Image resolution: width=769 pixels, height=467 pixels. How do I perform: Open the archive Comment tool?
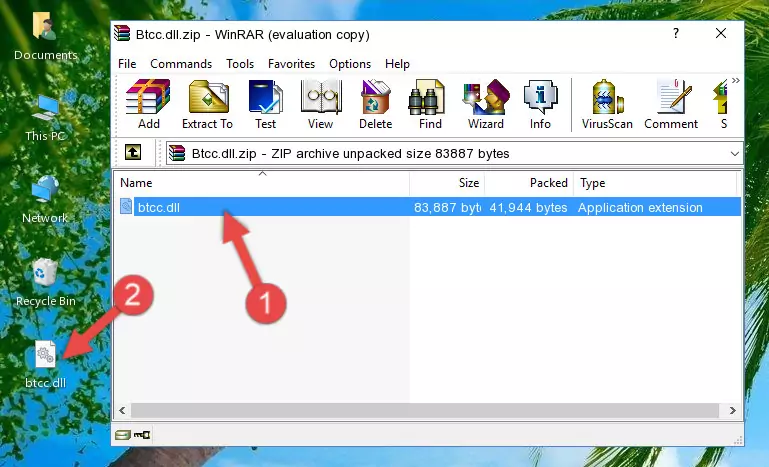pyautogui.click(x=671, y=104)
